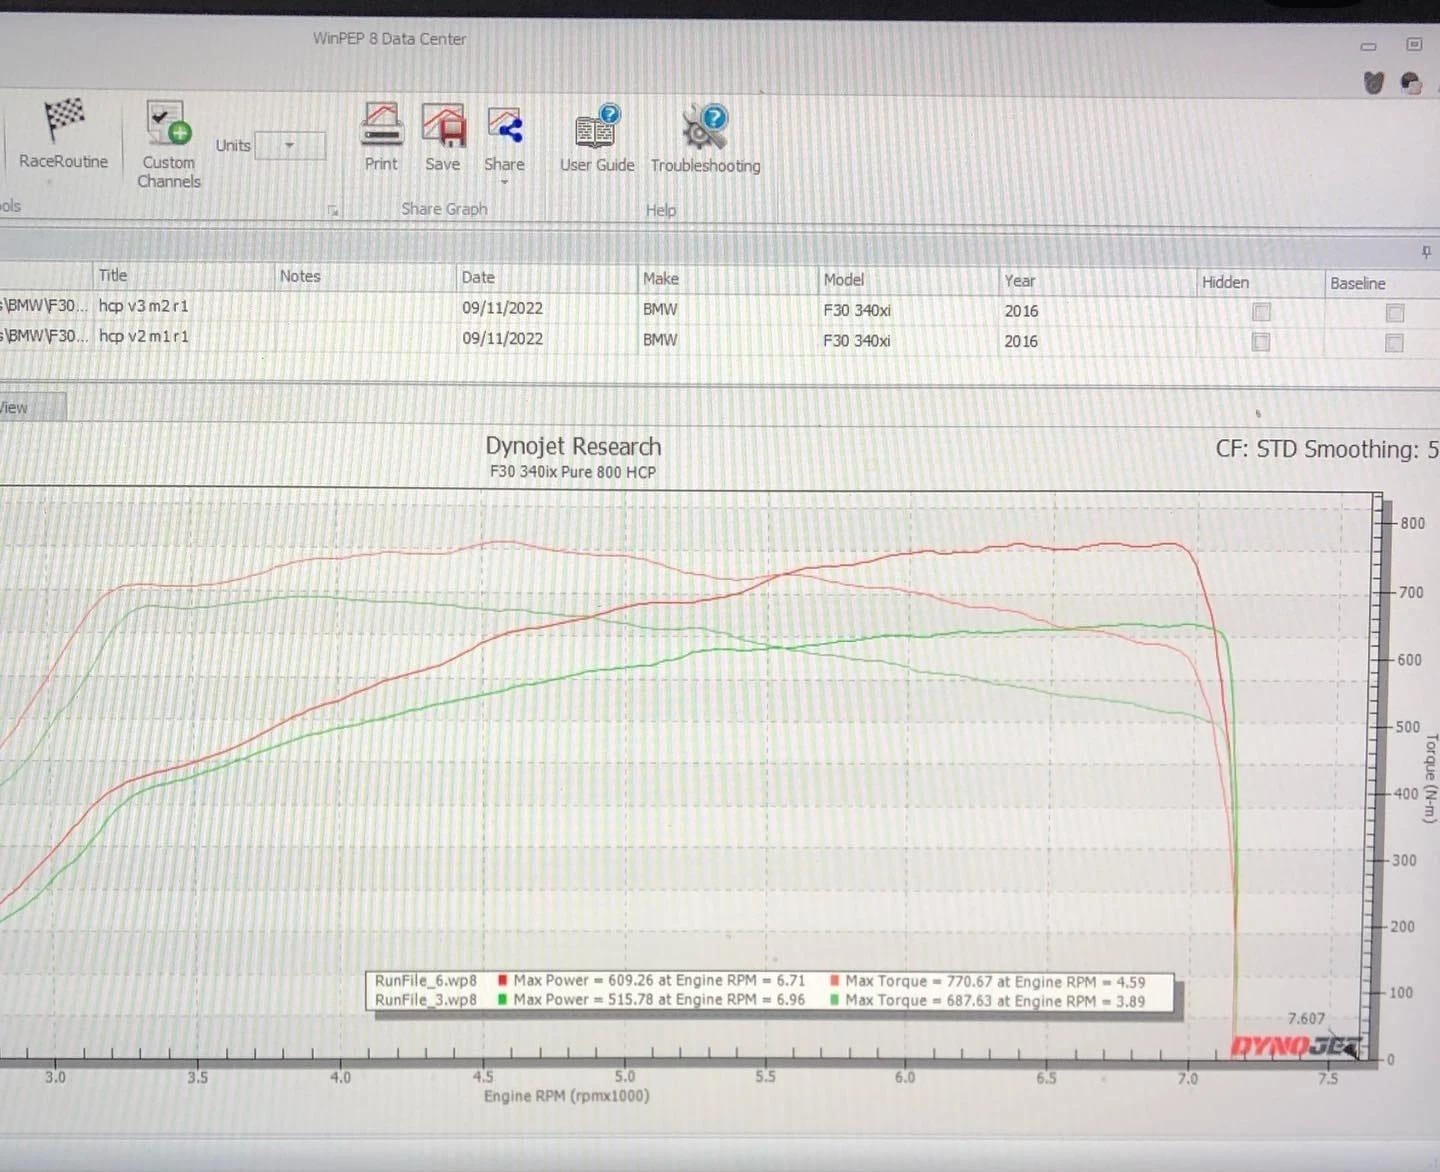This screenshot has width=1440, height=1172.
Task: Select the run titled hcp v2 m1 r1
Action: 143,336
